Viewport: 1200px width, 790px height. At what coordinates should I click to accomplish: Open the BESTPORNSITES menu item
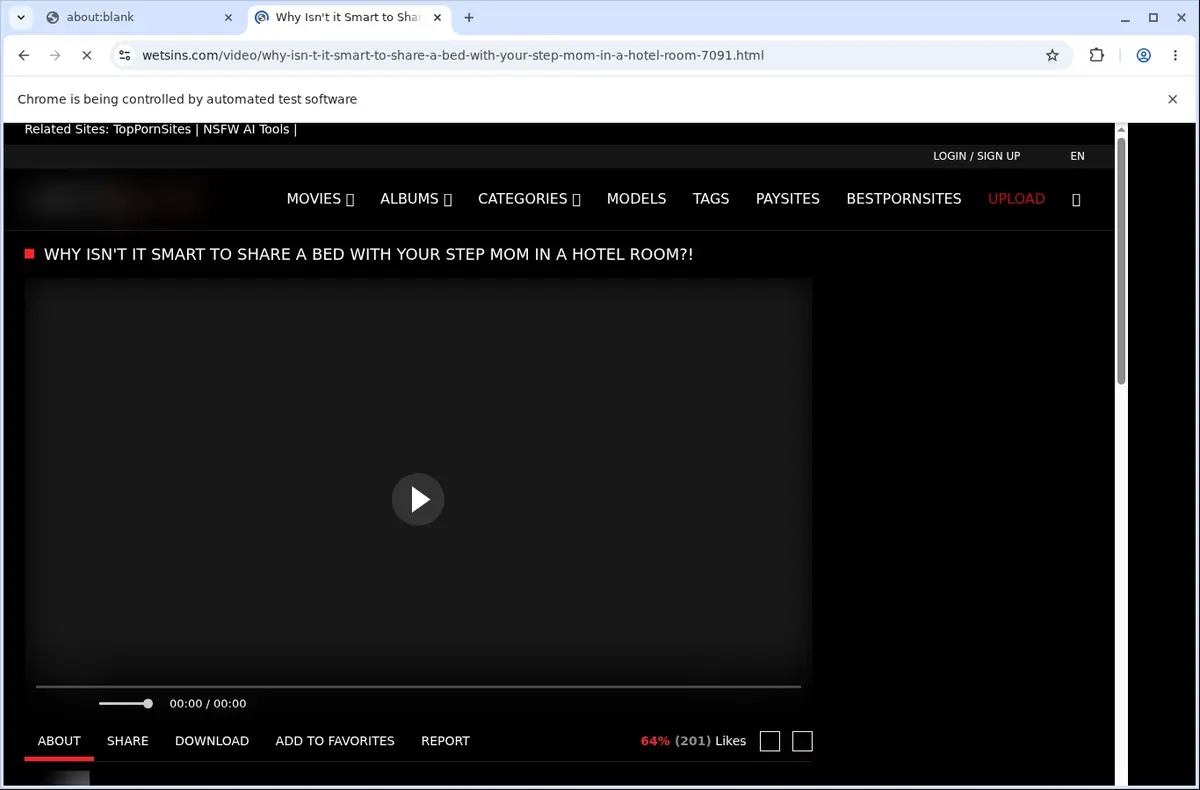(904, 199)
